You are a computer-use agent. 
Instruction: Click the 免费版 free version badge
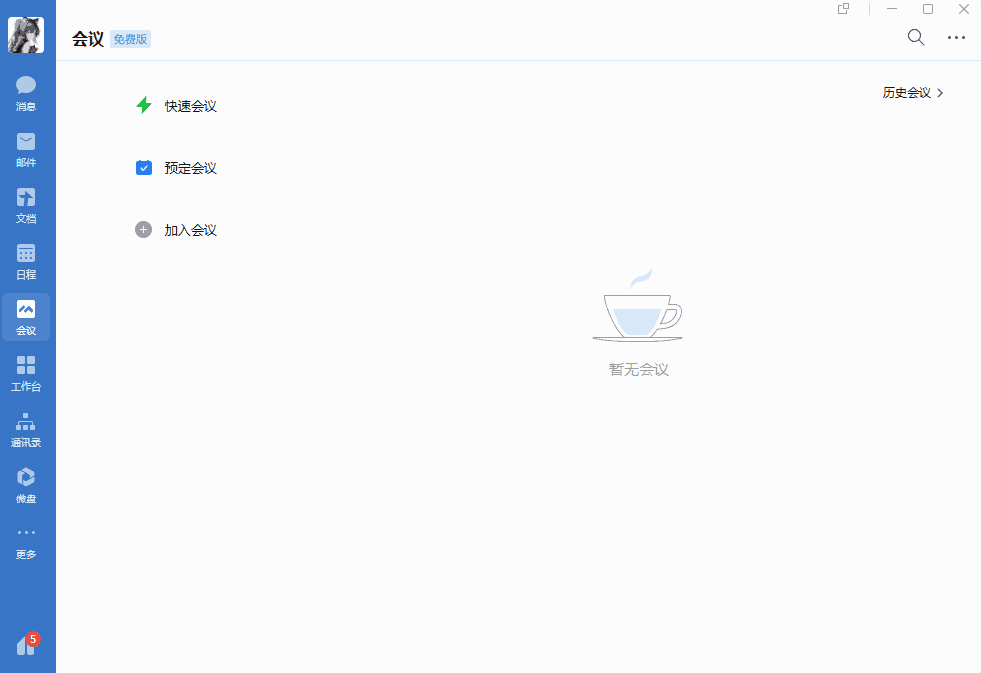pos(131,39)
